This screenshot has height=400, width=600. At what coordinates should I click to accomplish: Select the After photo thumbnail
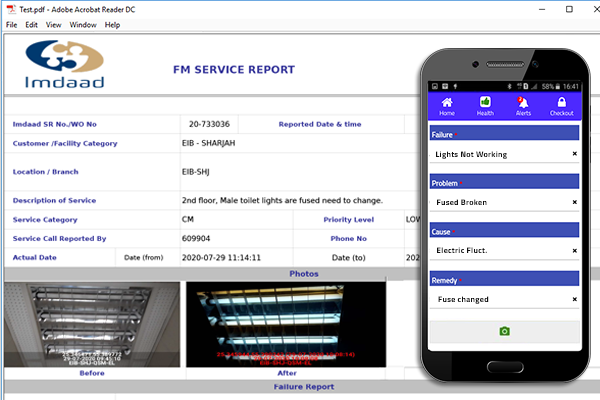(286, 325)
